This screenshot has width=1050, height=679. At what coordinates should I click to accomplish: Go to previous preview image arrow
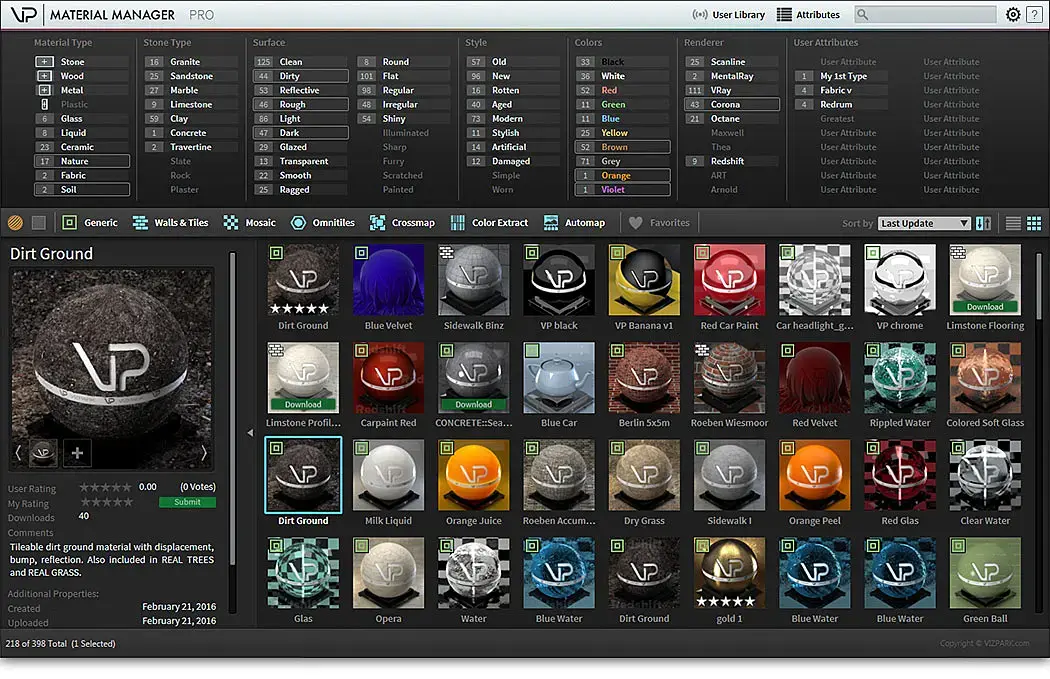click(18, 453)
